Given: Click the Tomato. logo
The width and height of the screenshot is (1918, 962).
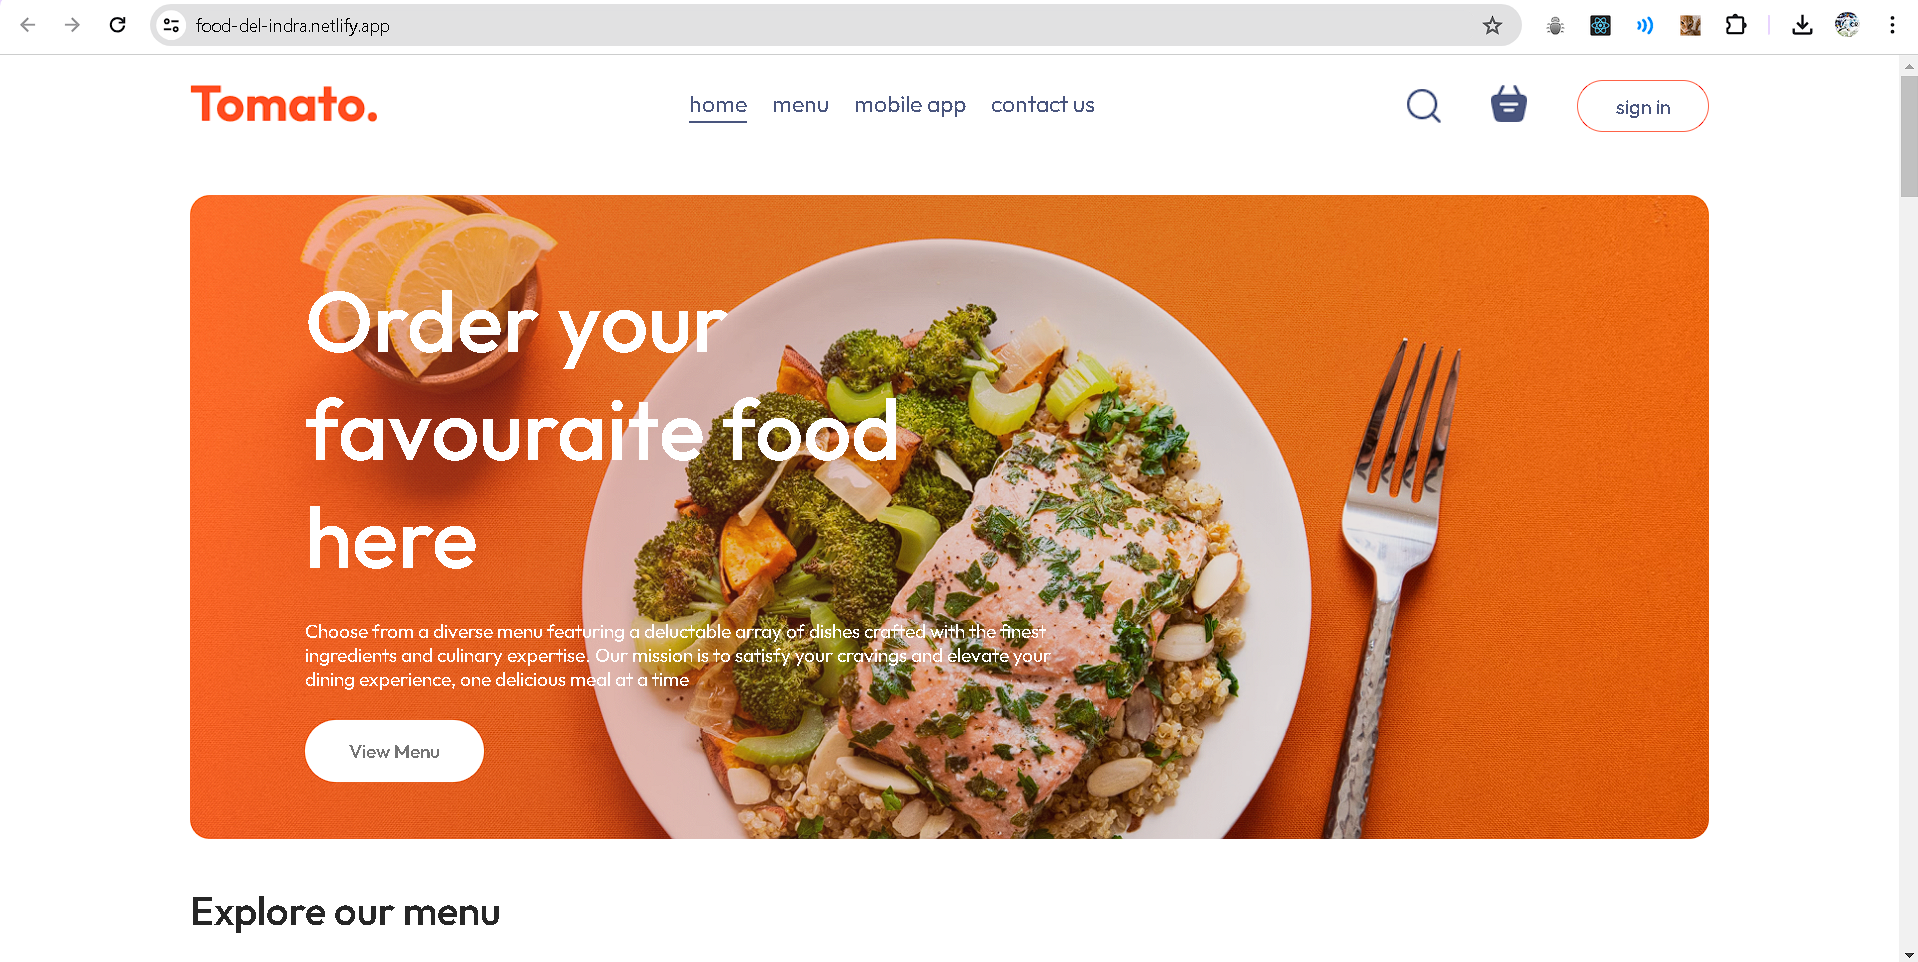Looking at the screenshot, I should pyautogui.click(x=284, y=104).
